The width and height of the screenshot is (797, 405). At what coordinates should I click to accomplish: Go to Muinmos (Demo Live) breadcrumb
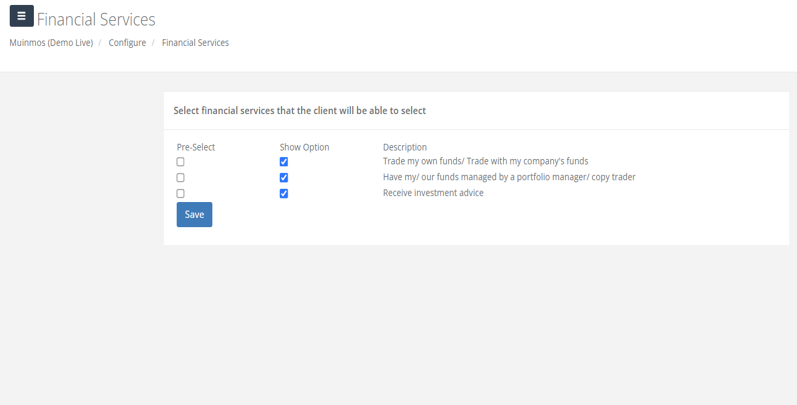point(51,43)
